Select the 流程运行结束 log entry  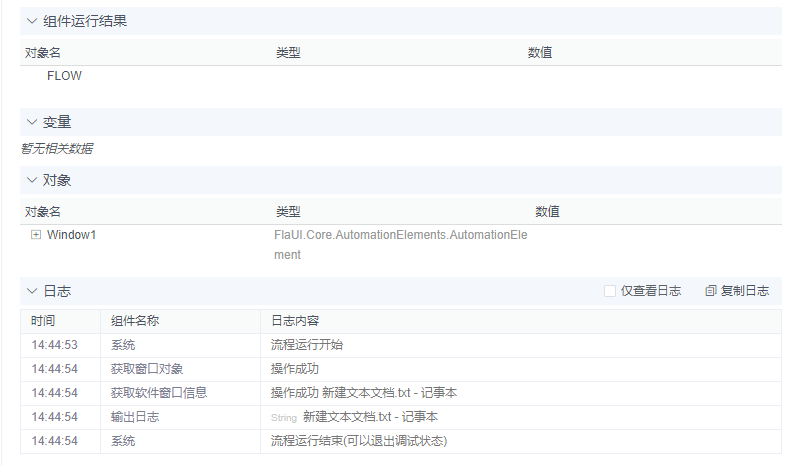[x=359, y=441]
